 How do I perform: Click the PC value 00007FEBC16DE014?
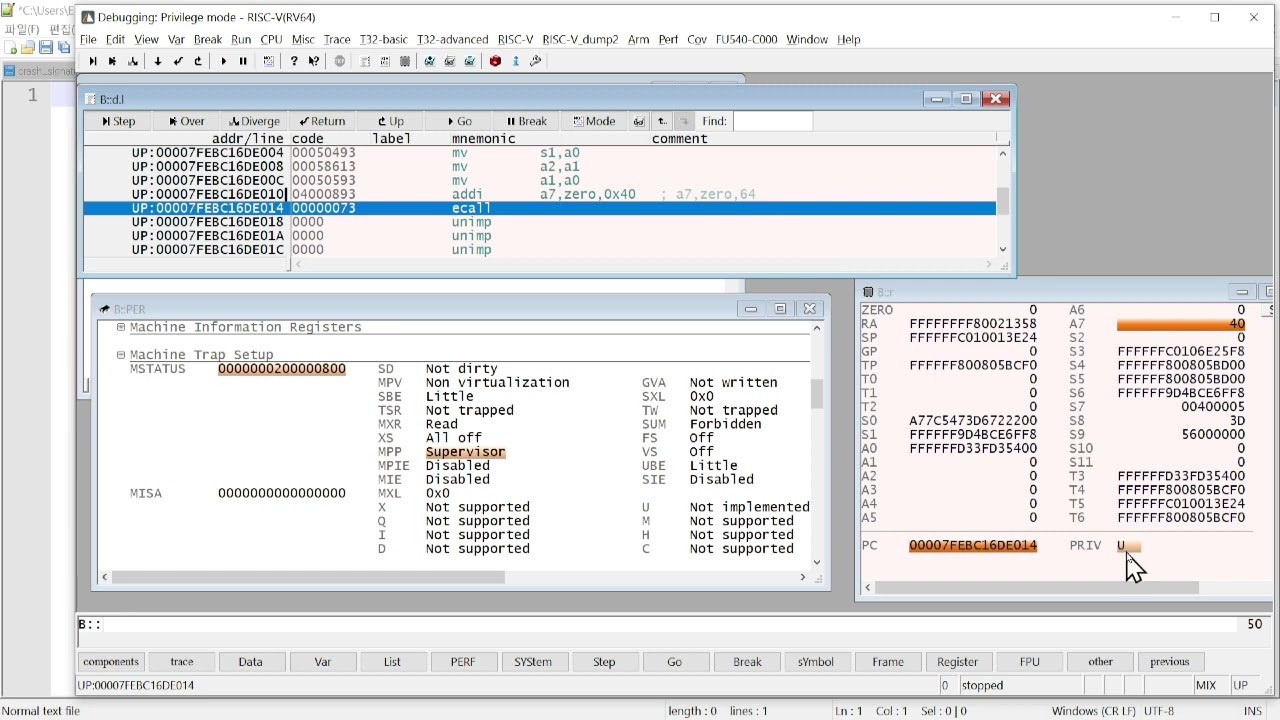pos(973,545)
